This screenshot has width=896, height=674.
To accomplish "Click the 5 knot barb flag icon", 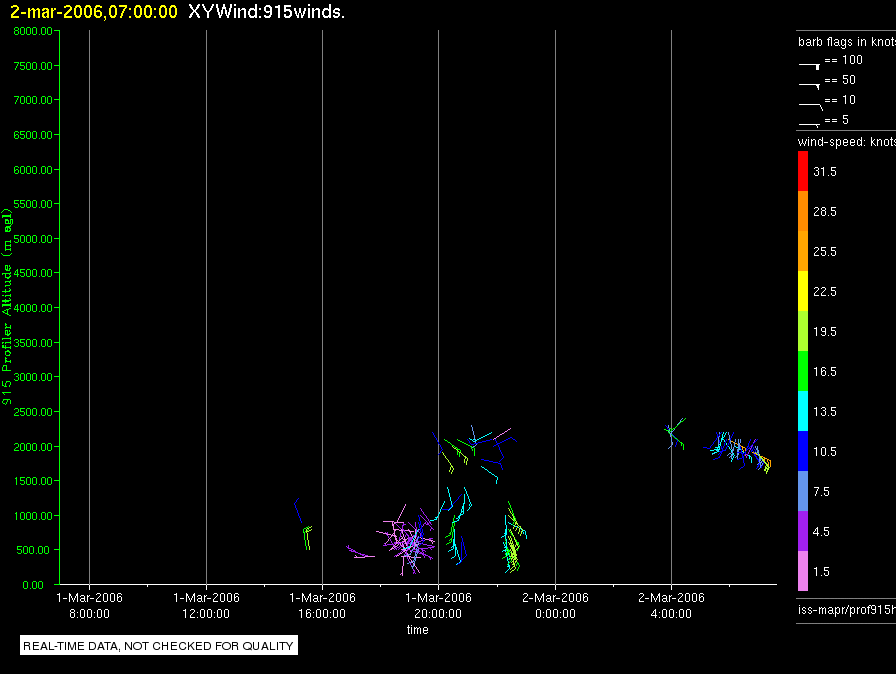I will pyautogui.click(x=809, y=124).
